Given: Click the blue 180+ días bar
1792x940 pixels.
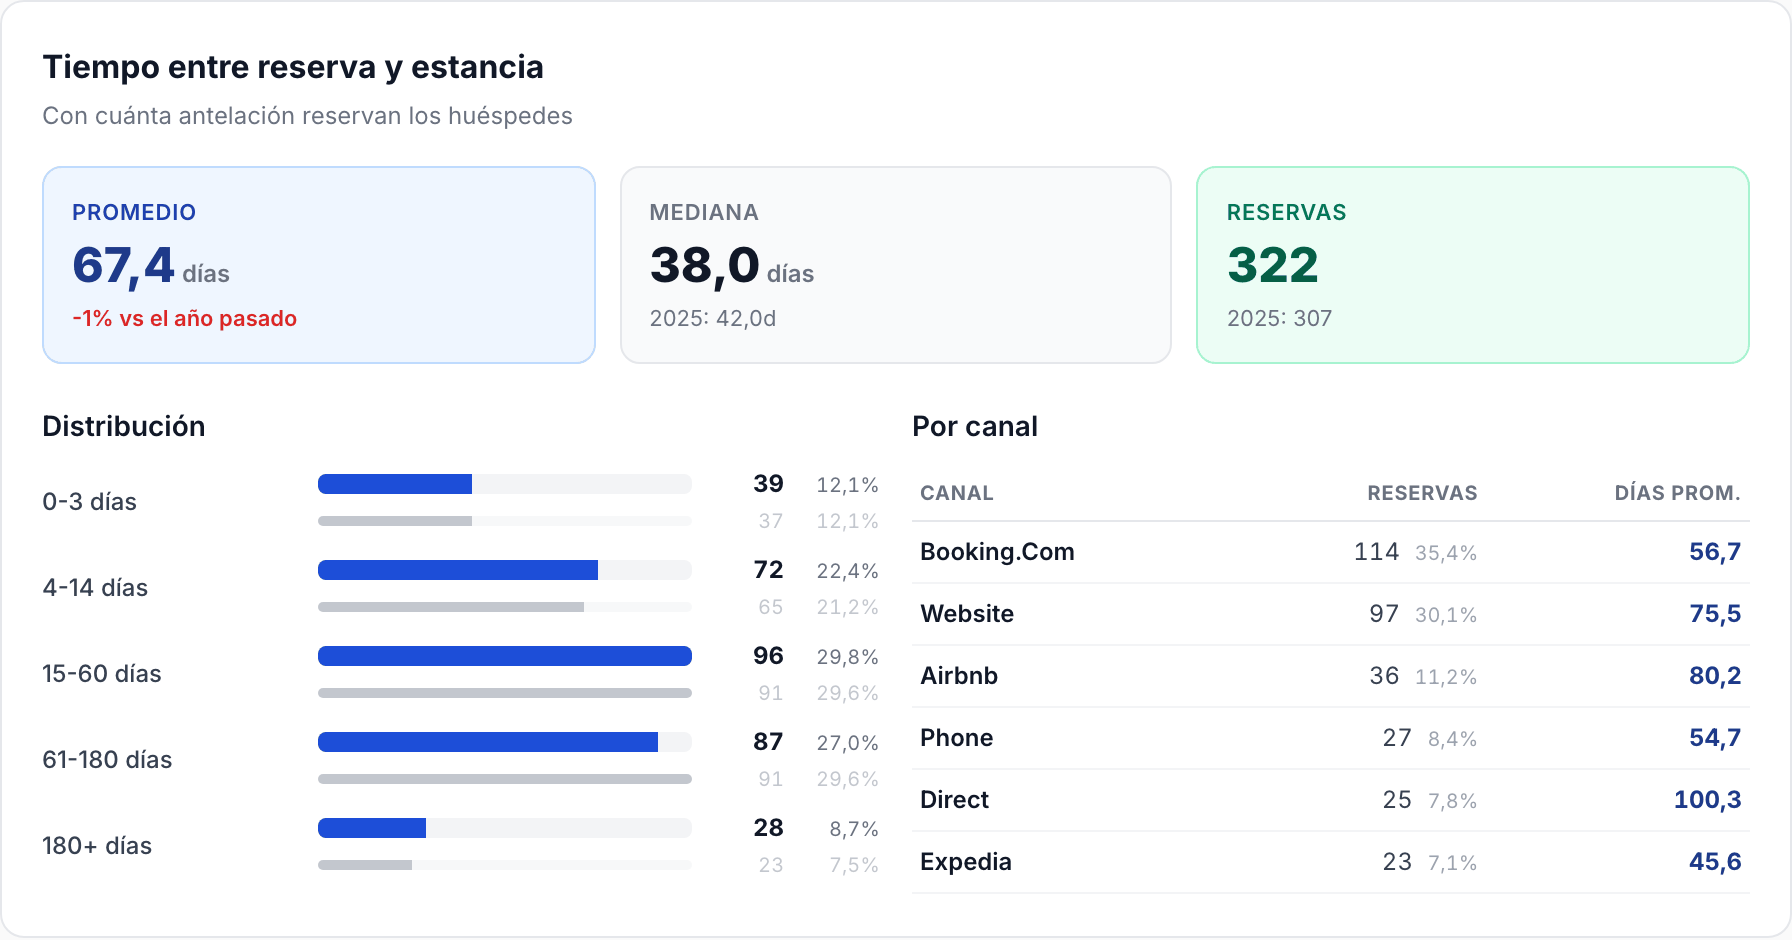Looking at the screenshot, I should (x=372, y=828).
